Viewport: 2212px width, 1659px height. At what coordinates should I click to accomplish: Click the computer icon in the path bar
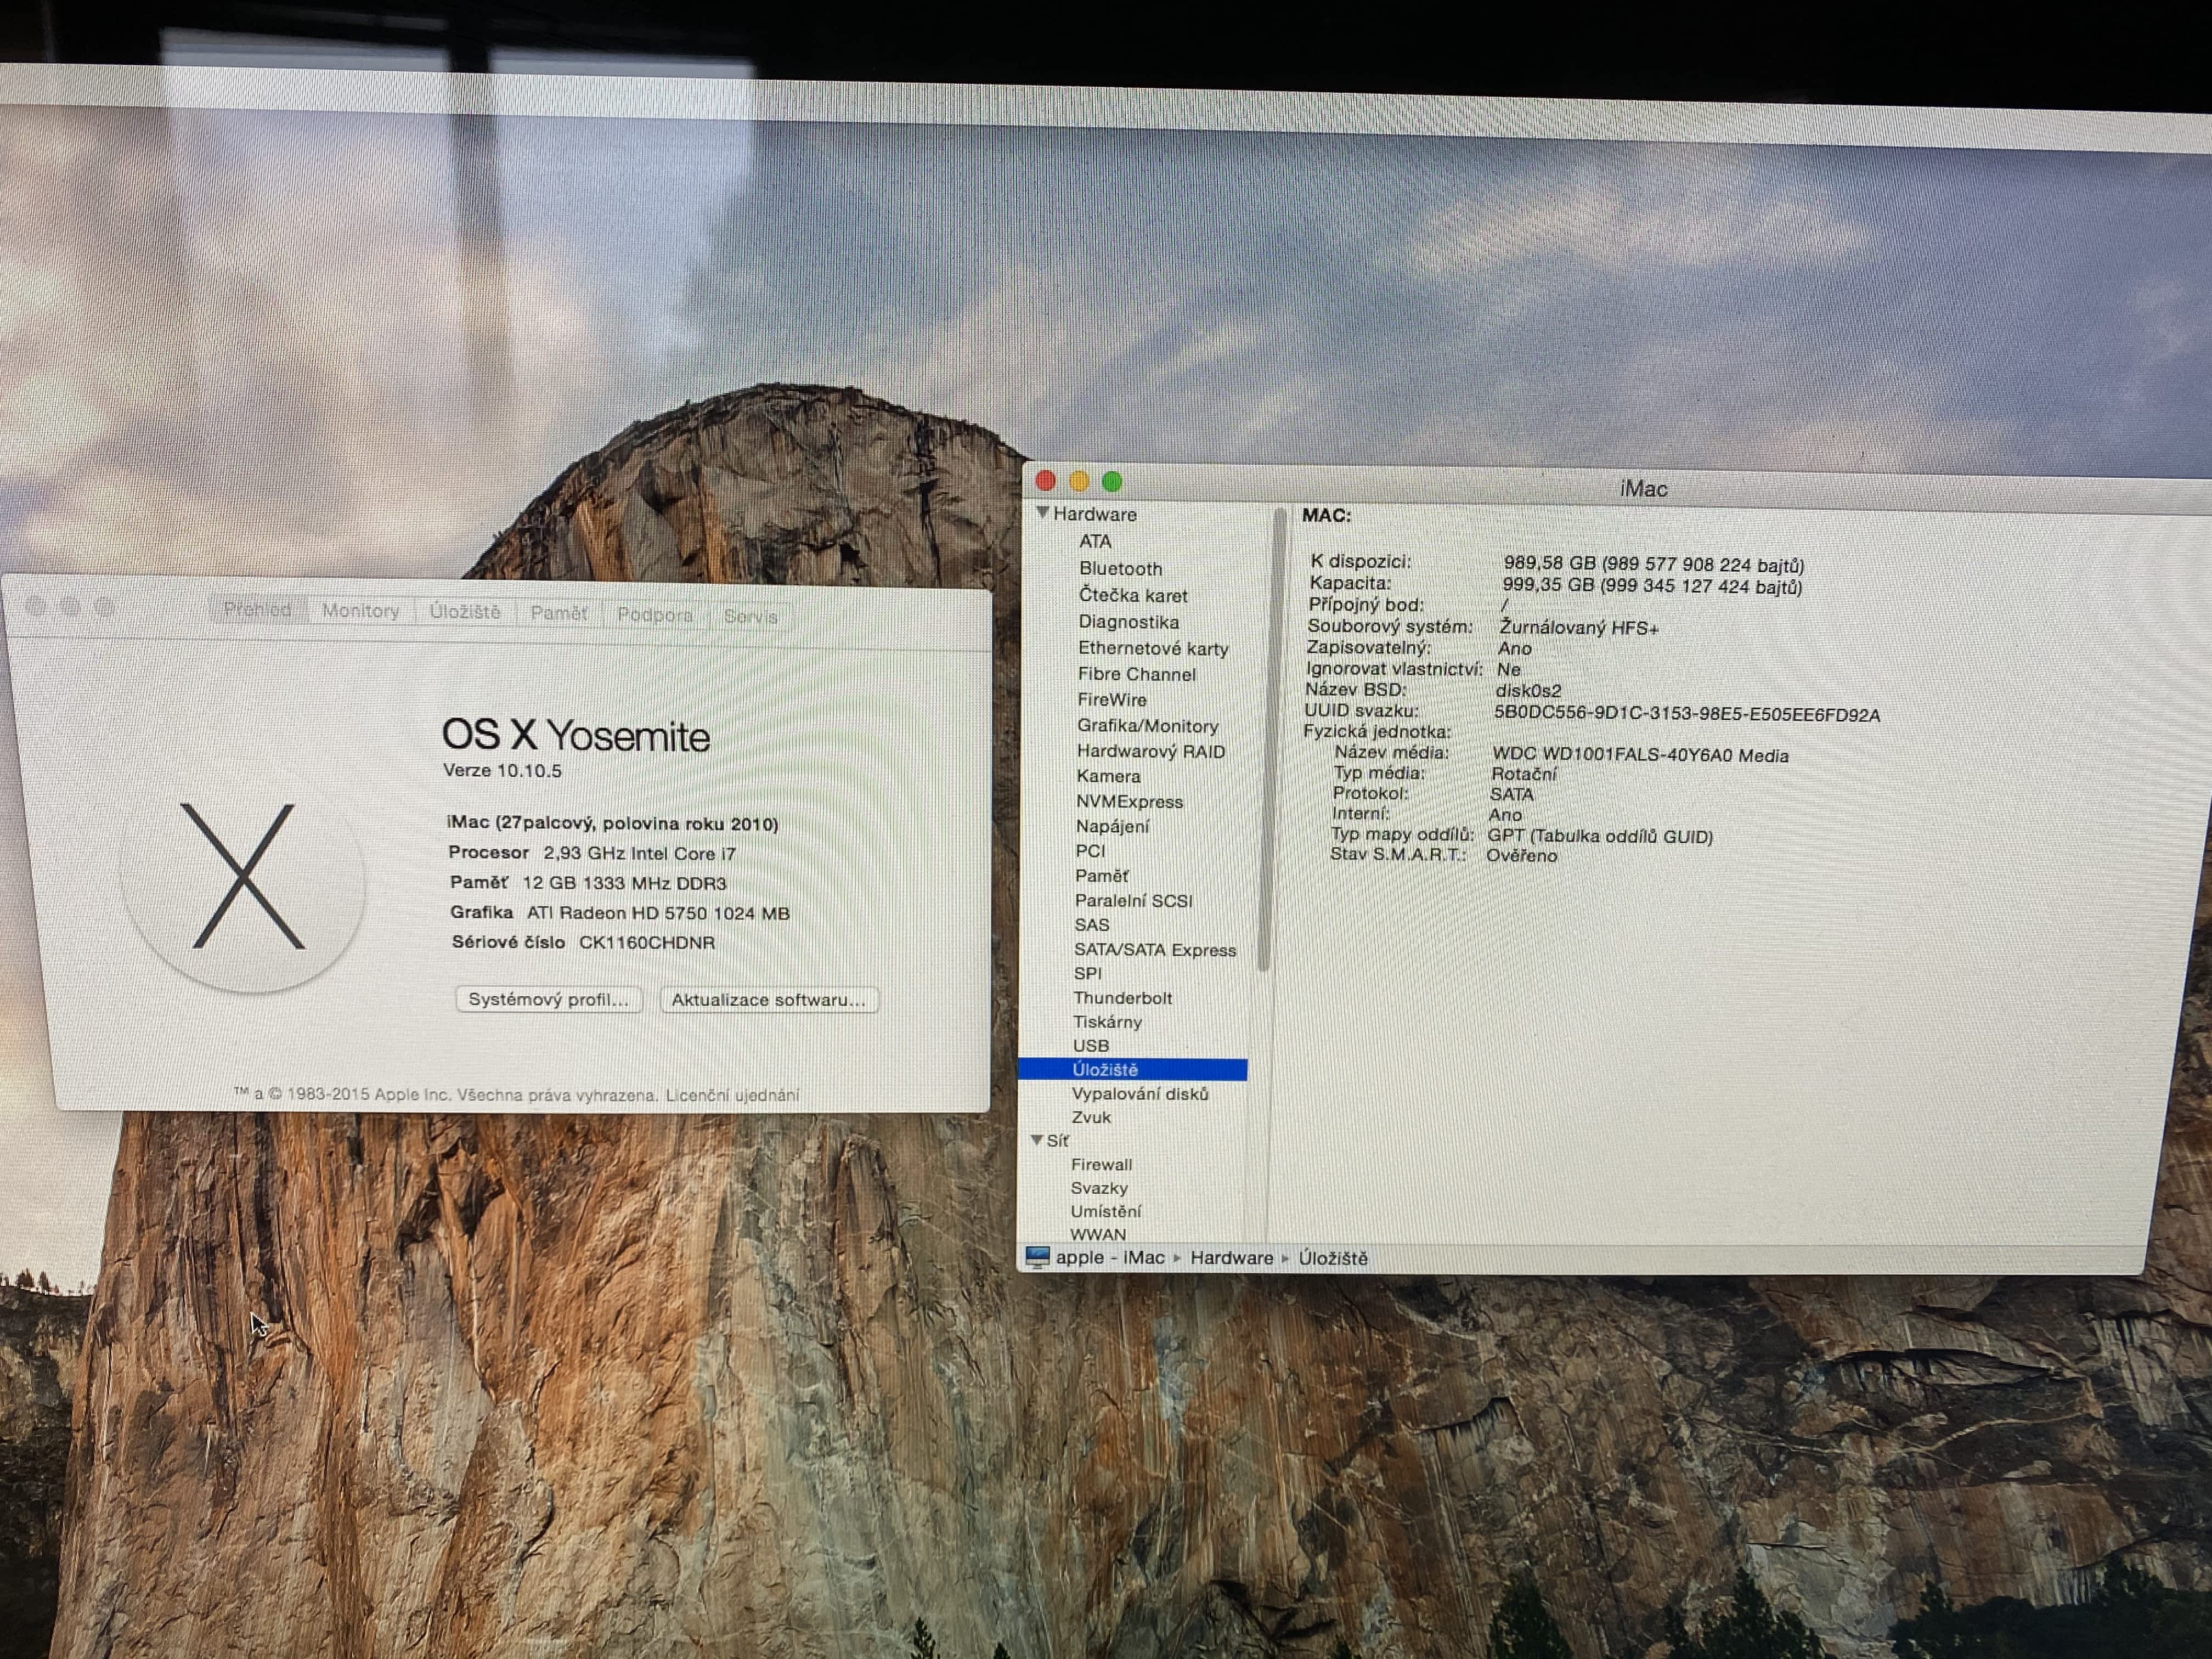click(1037, 1257)
